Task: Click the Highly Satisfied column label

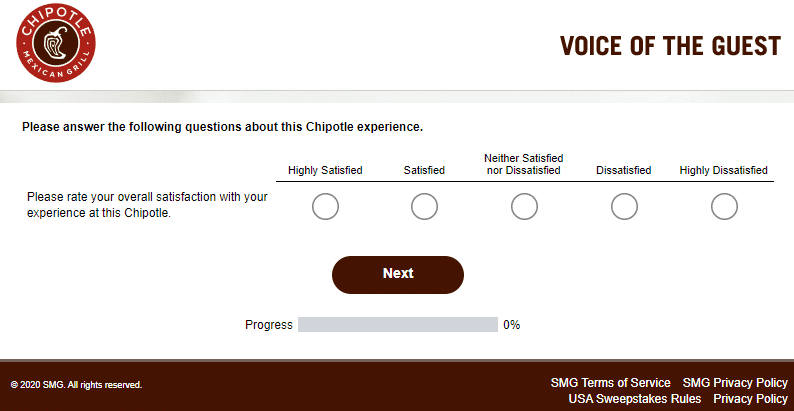Action: point(325,171)
